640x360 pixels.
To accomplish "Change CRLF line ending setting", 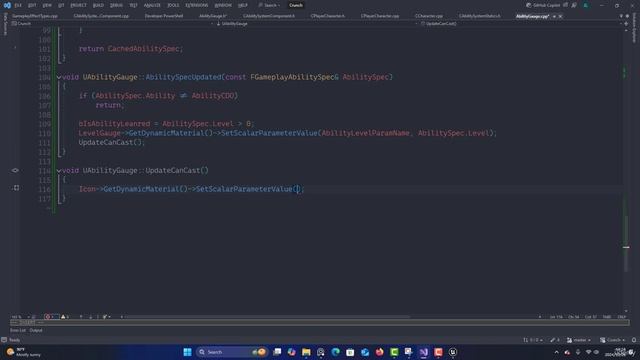I will [622, 317].
